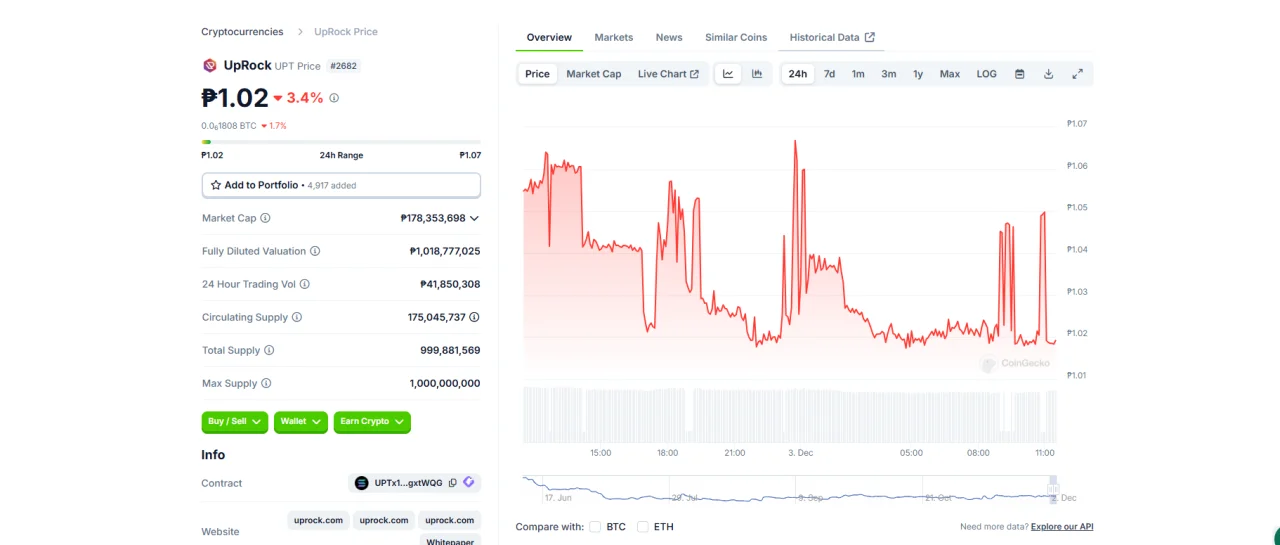Select Market Cap chart mode

pyautogui.click(x=594, y=74)
